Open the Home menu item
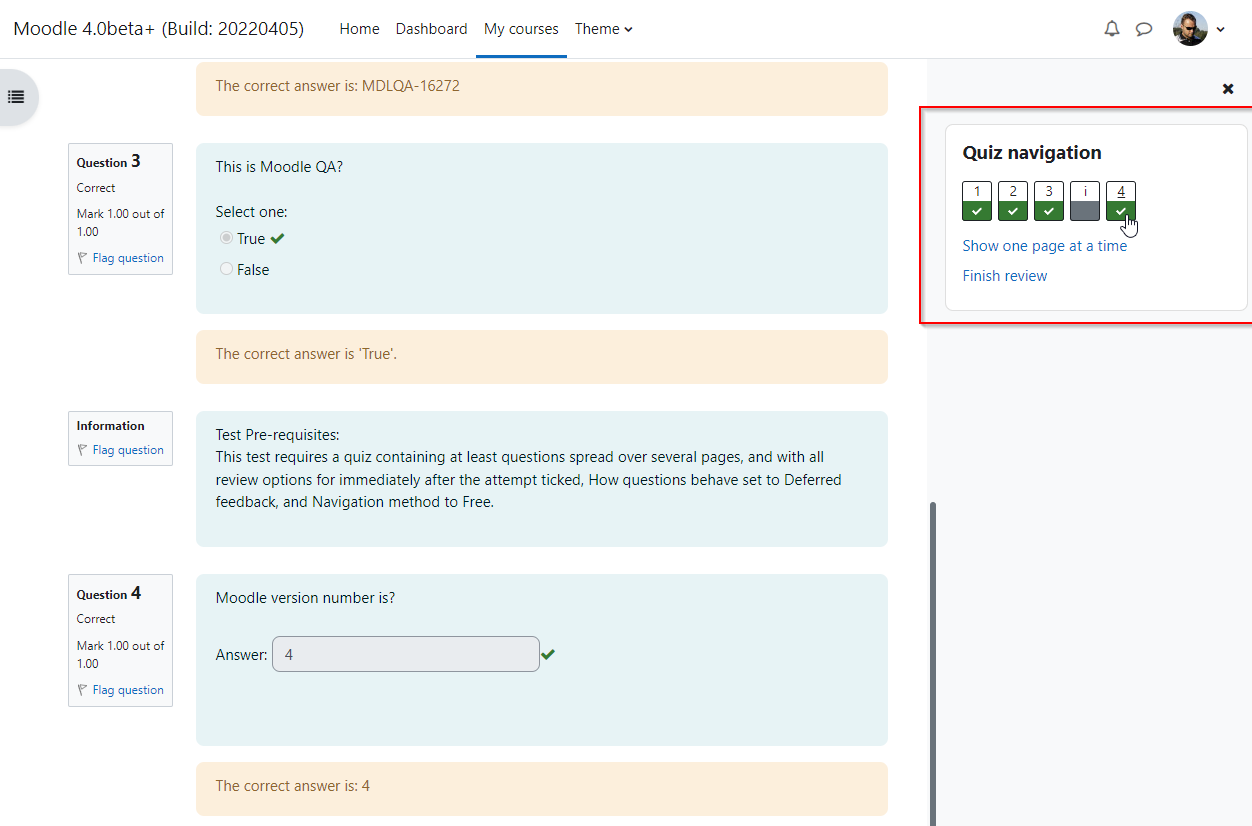Image resolution: width=1252 pixels, height=826 pixels. tap(359, 29)
